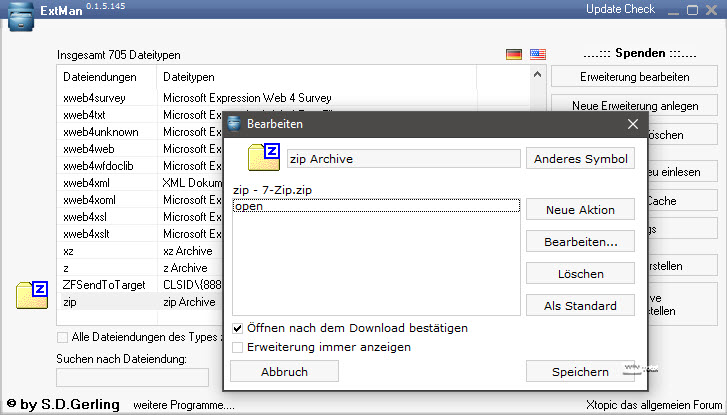Image resolution: width=727 pixels, height=415 pixels.
Task: Click the Bearbeiten... action button
Action: click(x=580, y=242)
